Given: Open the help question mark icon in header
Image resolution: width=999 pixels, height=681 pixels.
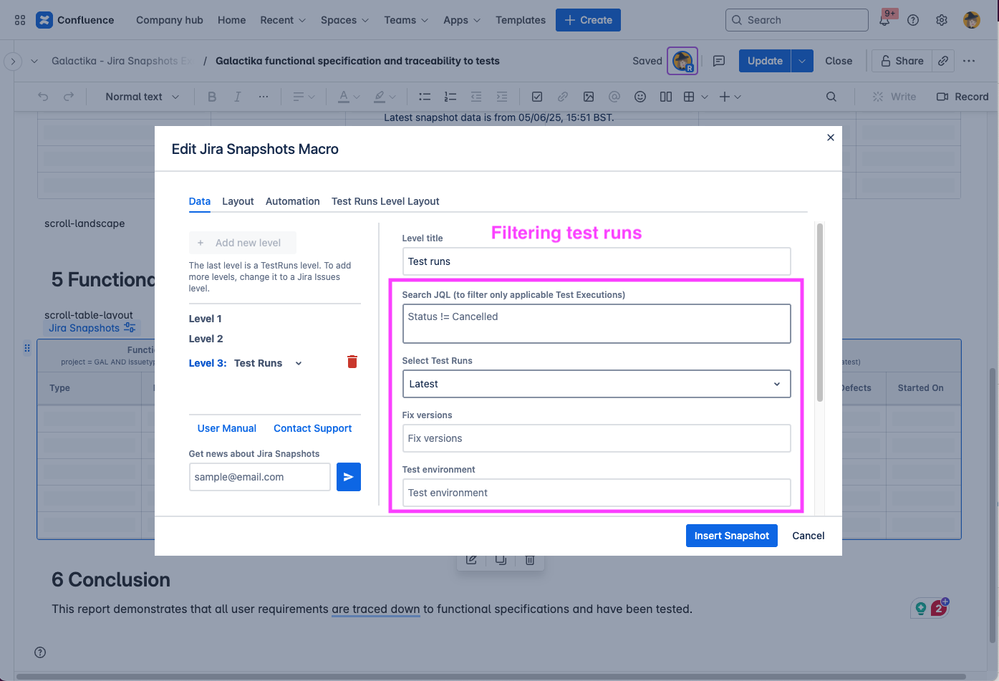Looking at the screenshot, I should [913, 20].
